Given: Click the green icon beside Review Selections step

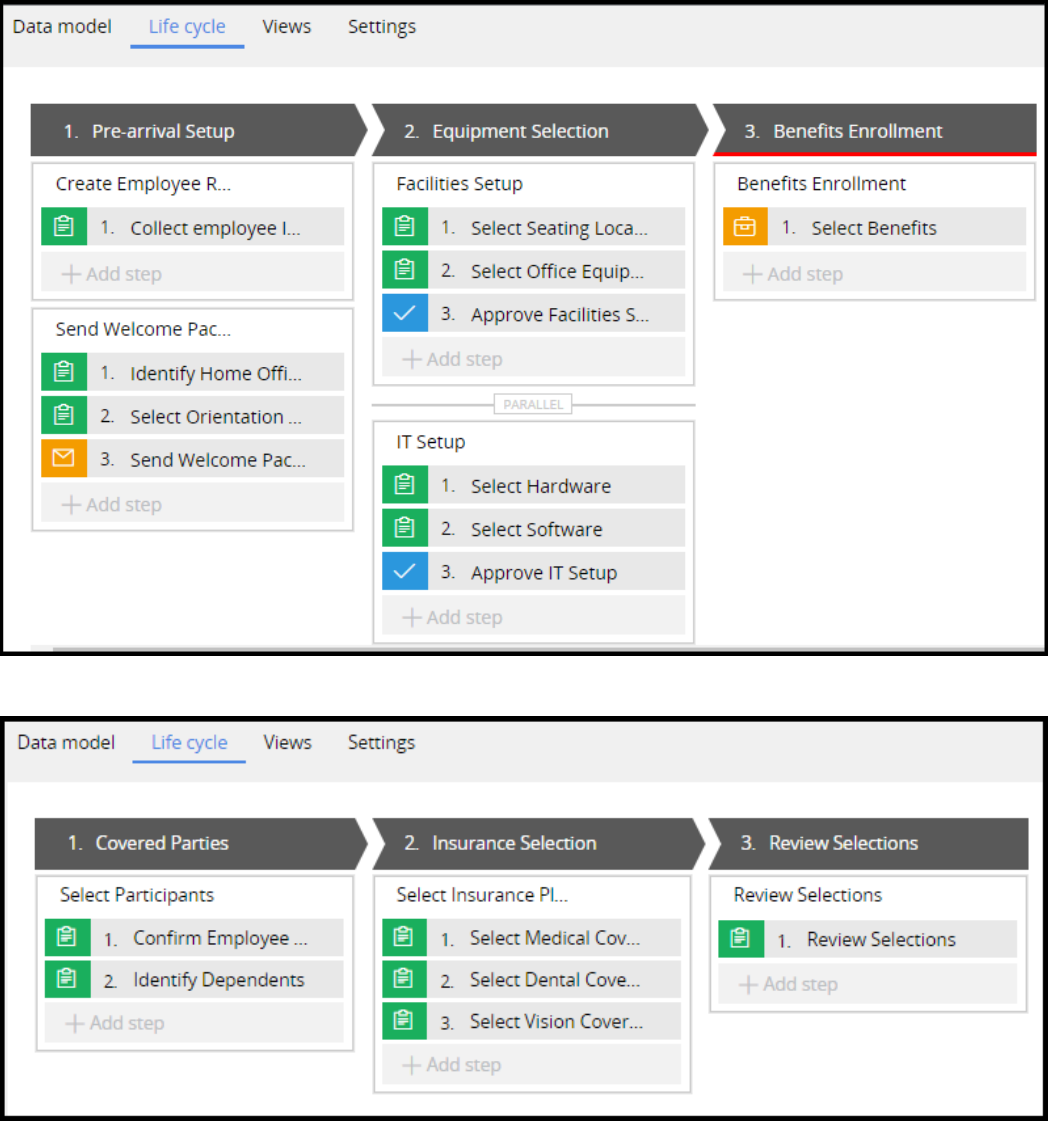Looking at the screenshot, I should click(x=741, y=939).
